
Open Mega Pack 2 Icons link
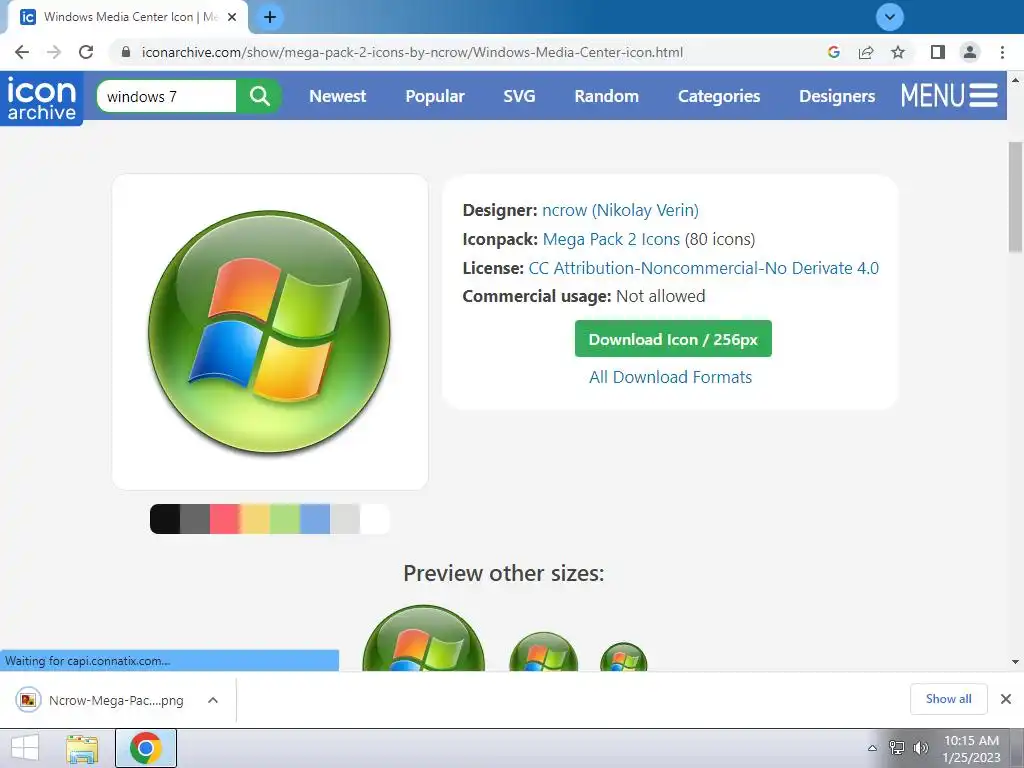coord(611,239)
